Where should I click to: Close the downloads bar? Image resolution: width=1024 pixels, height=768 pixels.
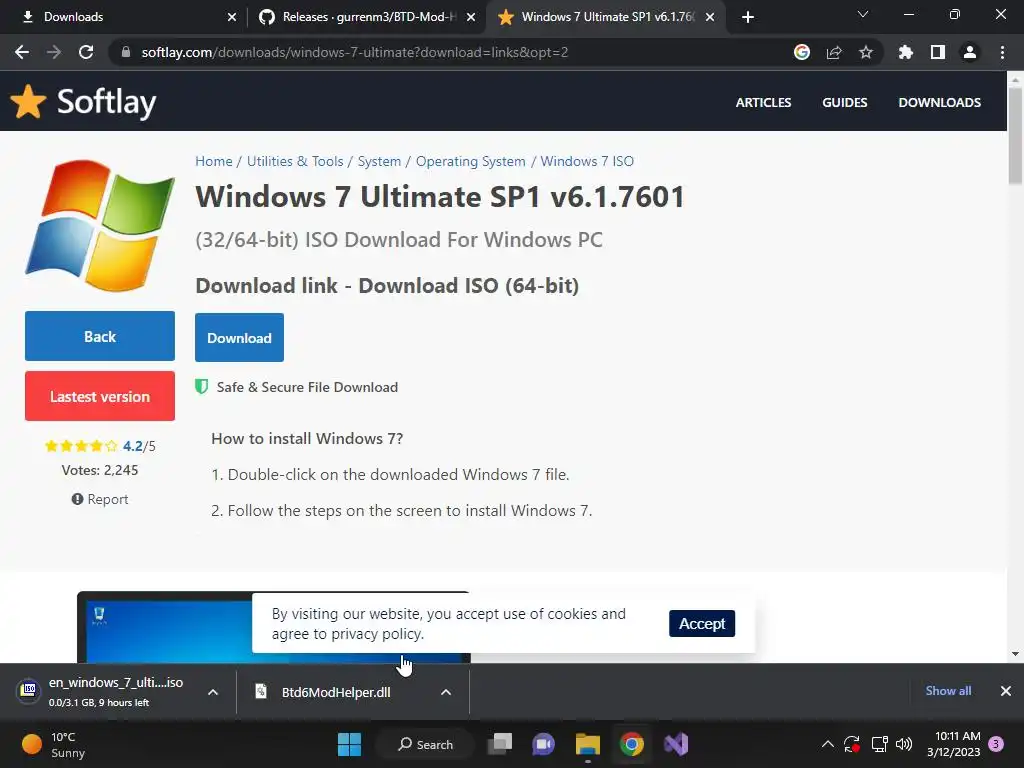click(x=1006, y=691)
